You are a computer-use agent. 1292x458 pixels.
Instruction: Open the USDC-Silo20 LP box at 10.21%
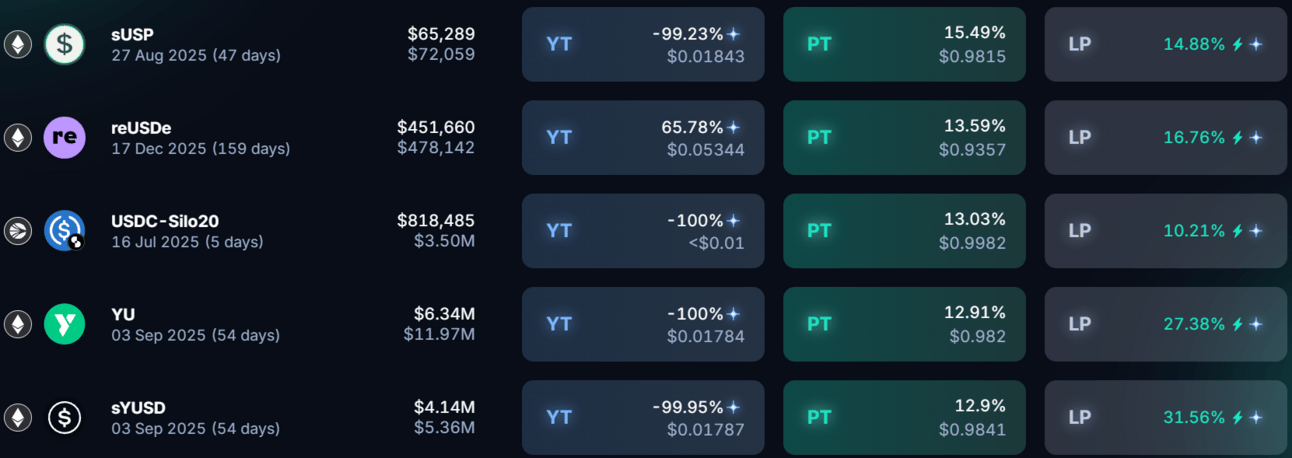coord(1166,231)
